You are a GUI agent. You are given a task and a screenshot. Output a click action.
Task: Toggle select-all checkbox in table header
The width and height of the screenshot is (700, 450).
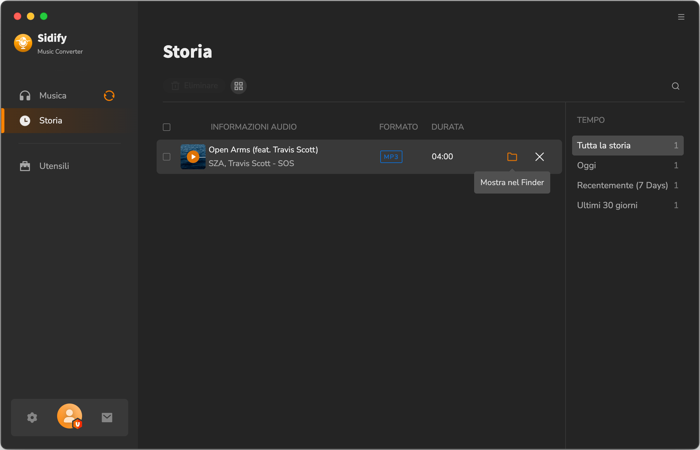pos(167,127)
